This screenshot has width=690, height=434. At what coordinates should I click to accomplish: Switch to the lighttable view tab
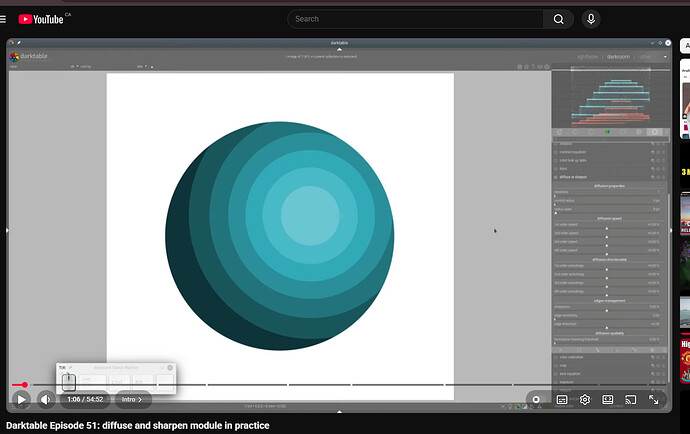point(590,57)
